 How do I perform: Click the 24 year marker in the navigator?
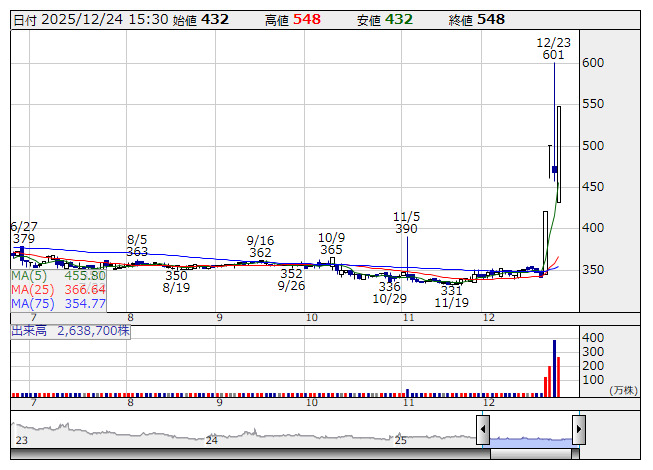[211, 440]
